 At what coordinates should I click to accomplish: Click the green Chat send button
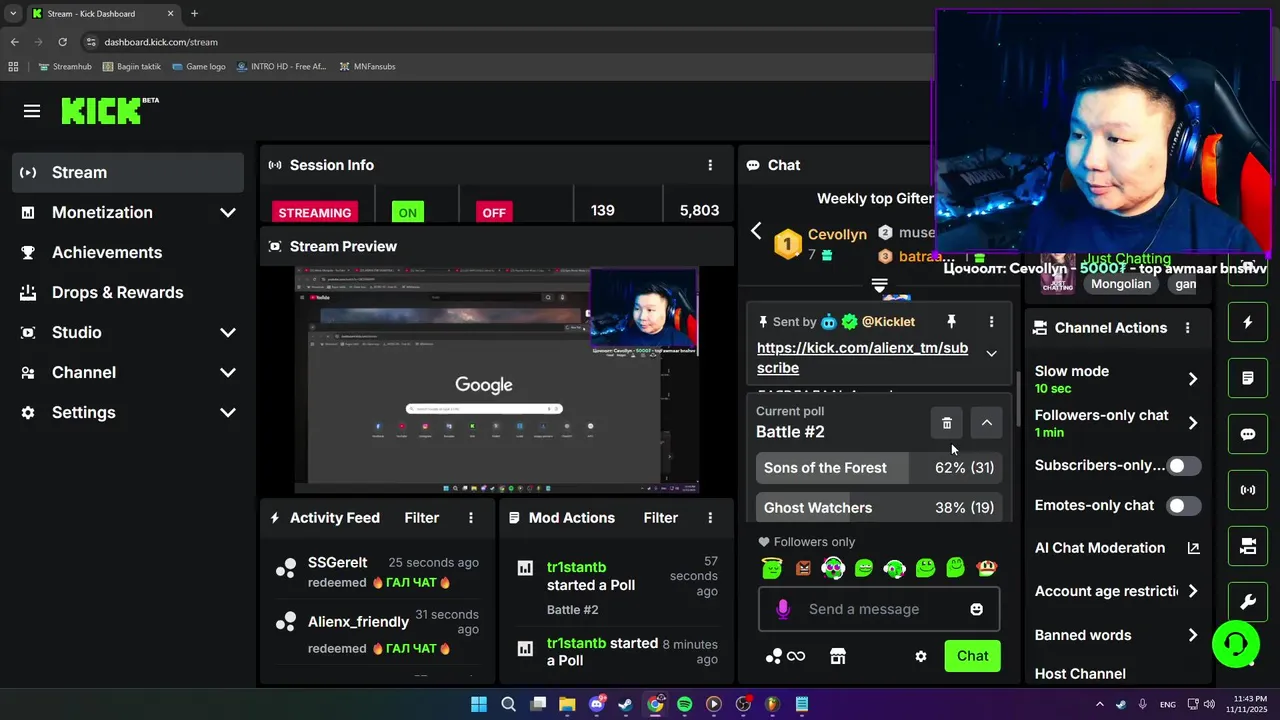click(x=972, y=656)
